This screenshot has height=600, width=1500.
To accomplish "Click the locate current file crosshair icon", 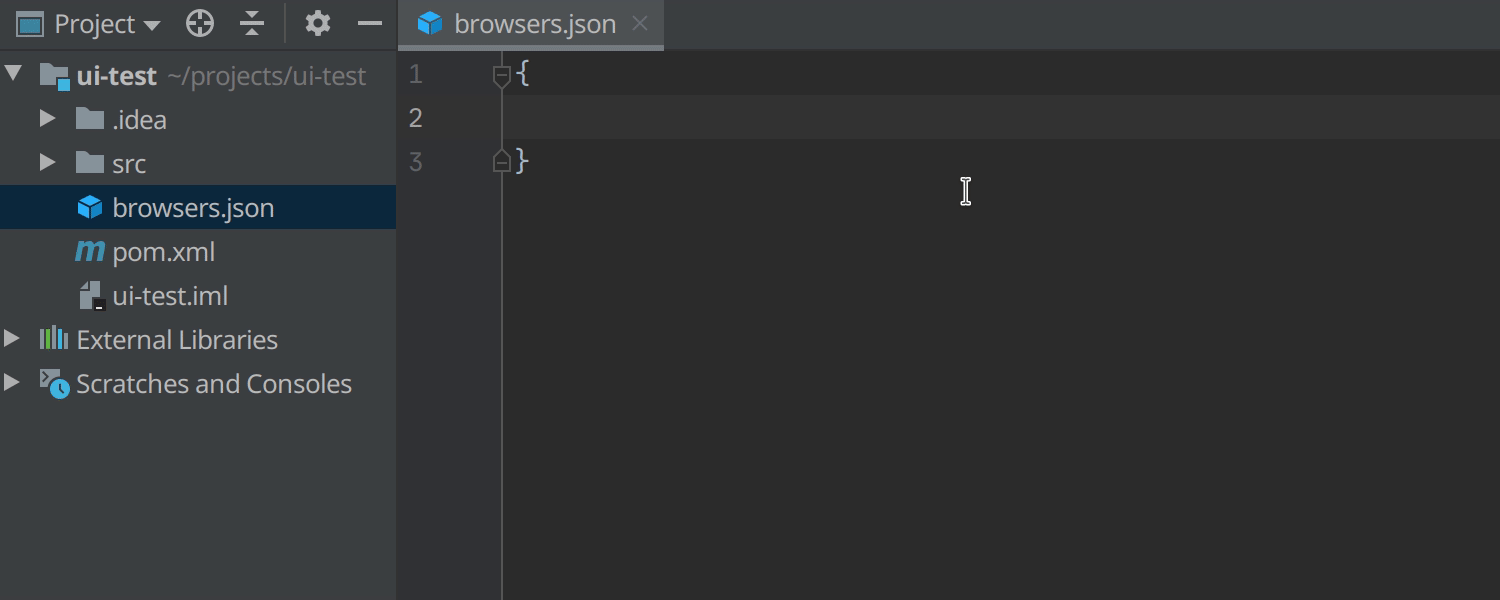I will 200,23.
